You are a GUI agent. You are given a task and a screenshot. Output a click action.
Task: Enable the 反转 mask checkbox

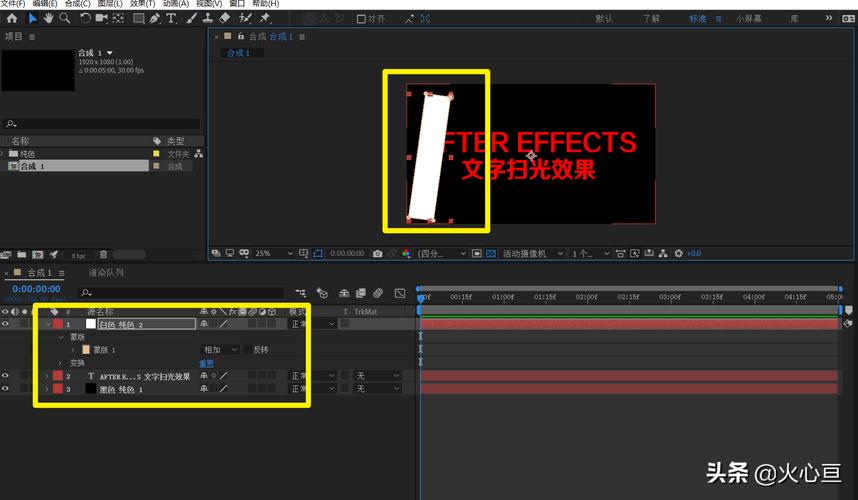[247, 350]
